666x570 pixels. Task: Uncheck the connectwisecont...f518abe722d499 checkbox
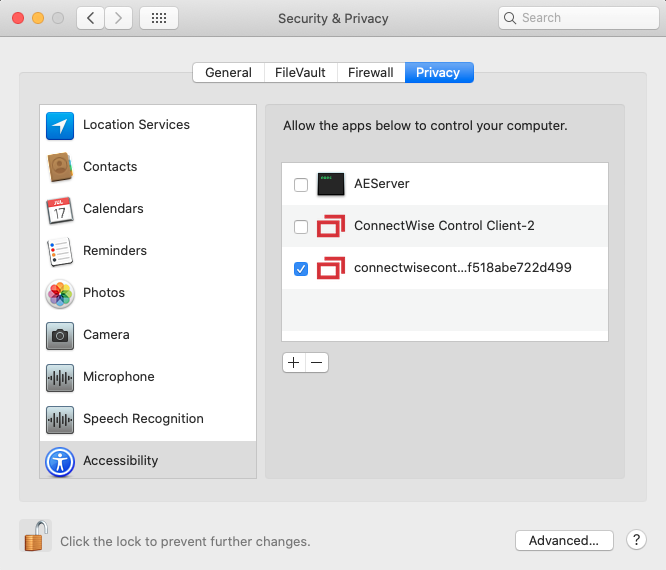point(301,269)
